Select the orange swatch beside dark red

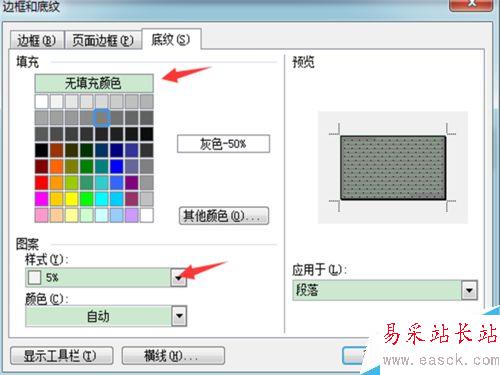coord(57,166)
